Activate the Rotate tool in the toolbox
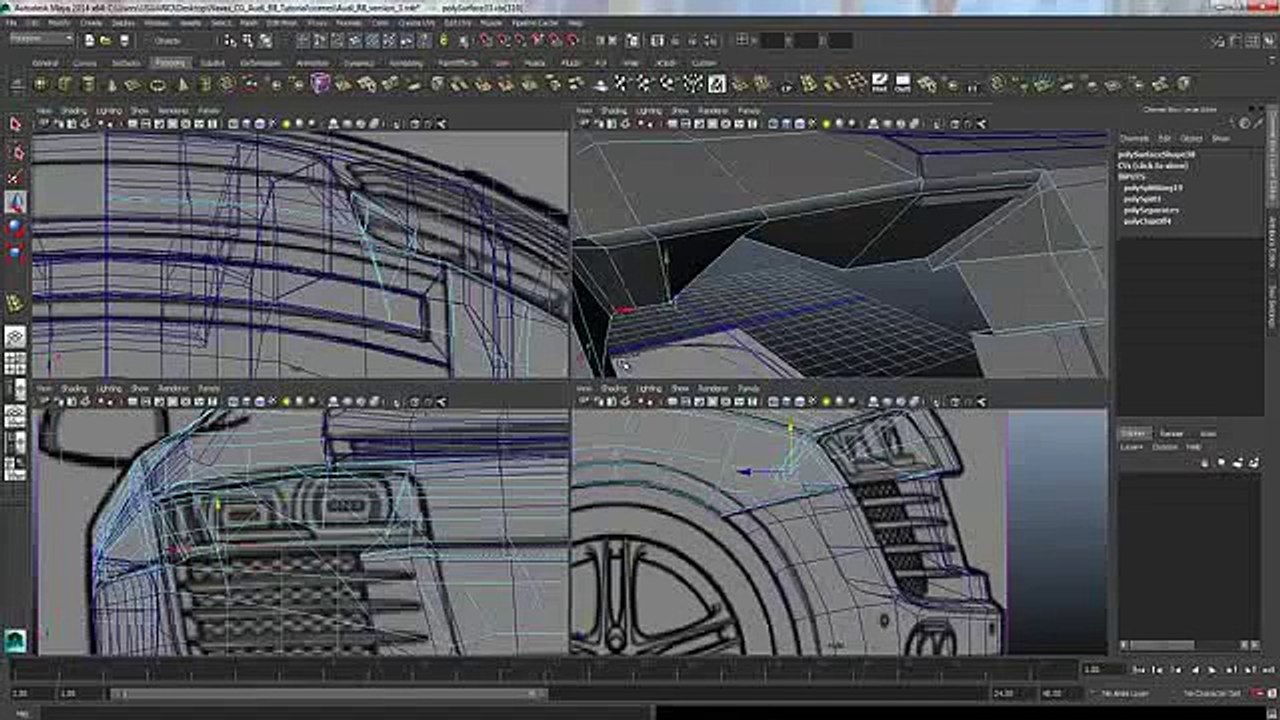Viewport: 1280px width, 720px height. pyautogui.click(x=15, y=227)
